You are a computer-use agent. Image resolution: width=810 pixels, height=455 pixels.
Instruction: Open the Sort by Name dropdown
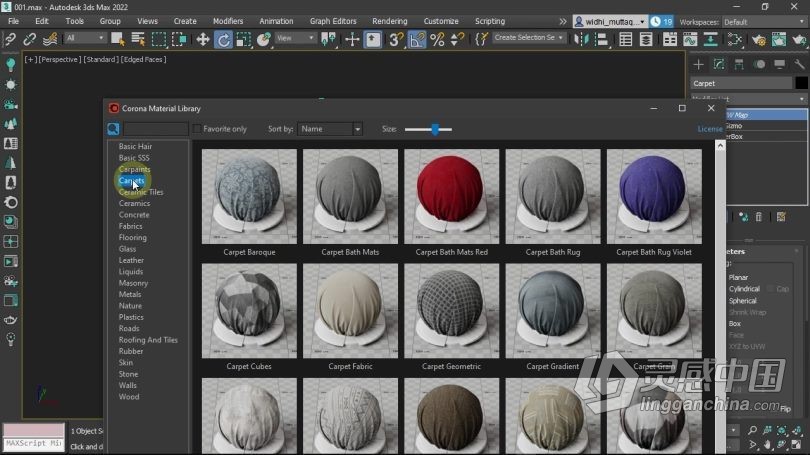[330, 129]
